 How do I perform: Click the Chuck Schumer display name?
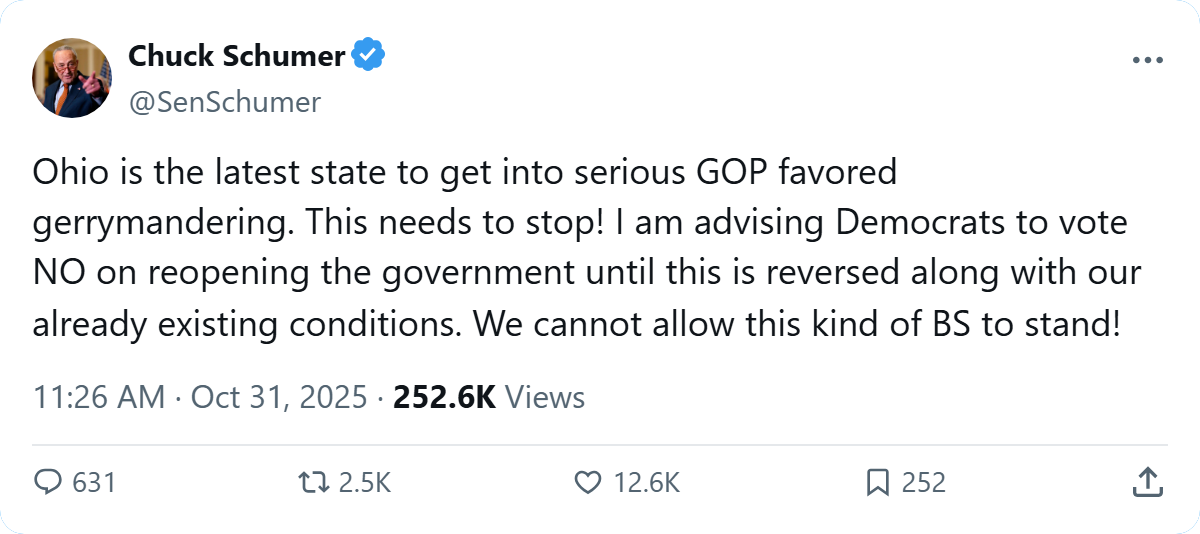click(236, 56)
